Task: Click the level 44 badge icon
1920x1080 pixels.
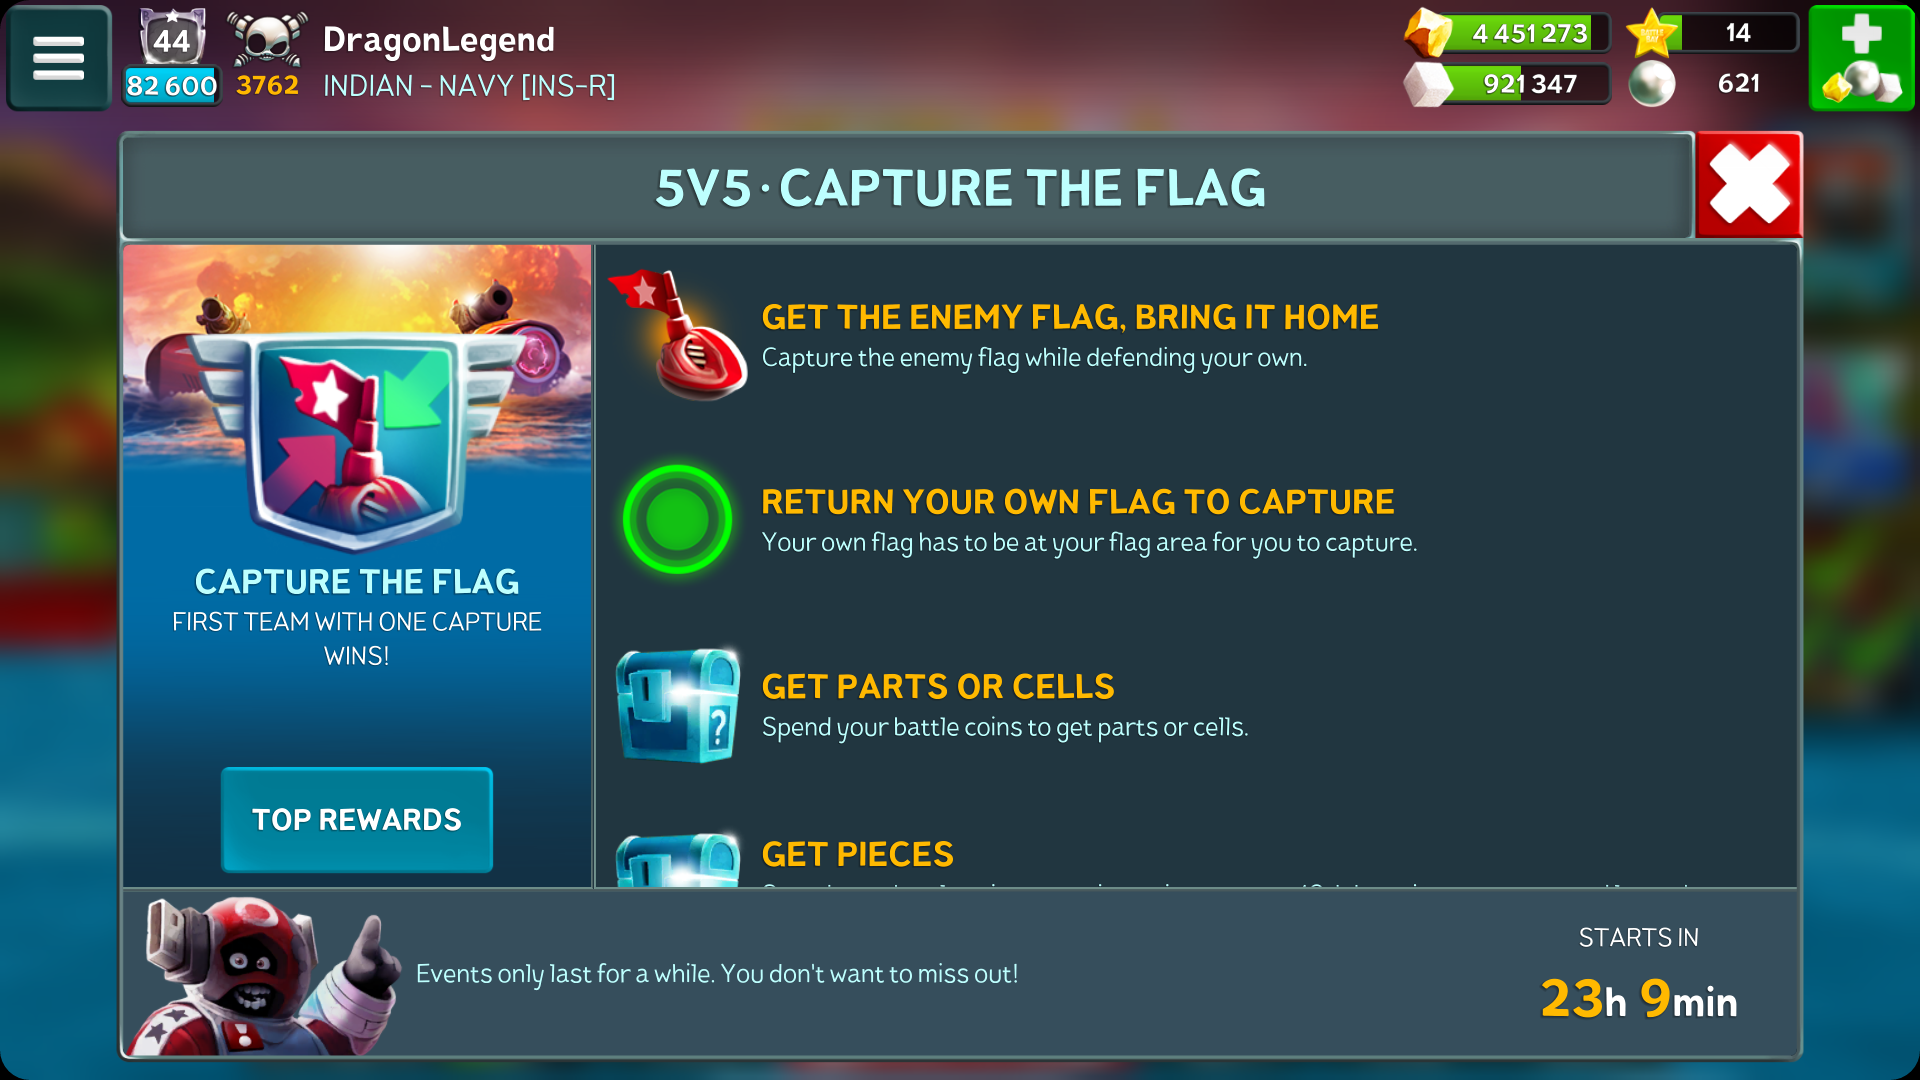Action: (172, 39)
